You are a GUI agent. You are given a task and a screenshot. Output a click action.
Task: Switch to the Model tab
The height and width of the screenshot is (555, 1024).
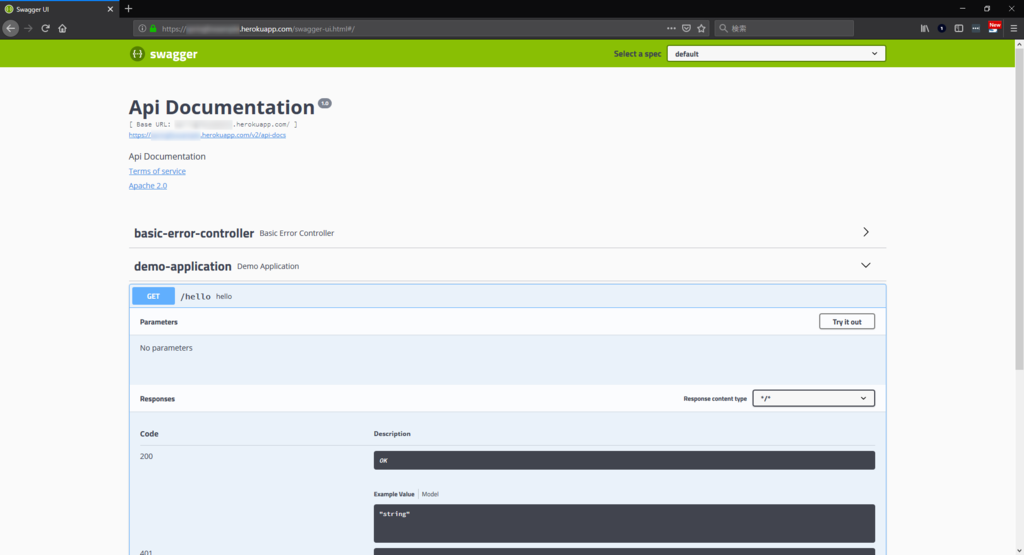pyautogui.click(x=430, y=494)
